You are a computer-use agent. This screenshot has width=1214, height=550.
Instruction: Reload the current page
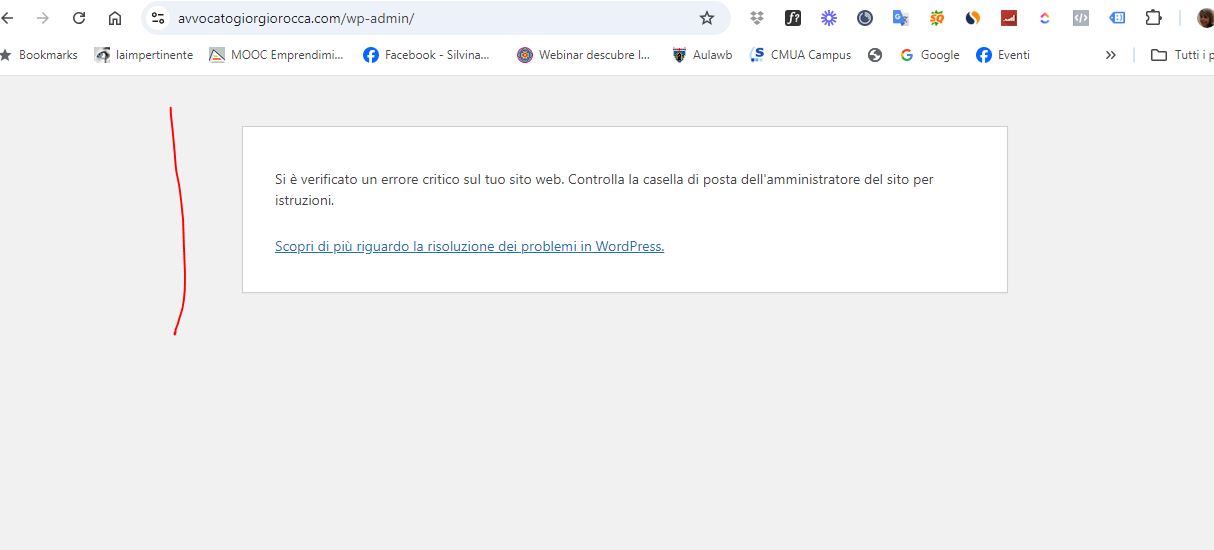tap(79, 18)
